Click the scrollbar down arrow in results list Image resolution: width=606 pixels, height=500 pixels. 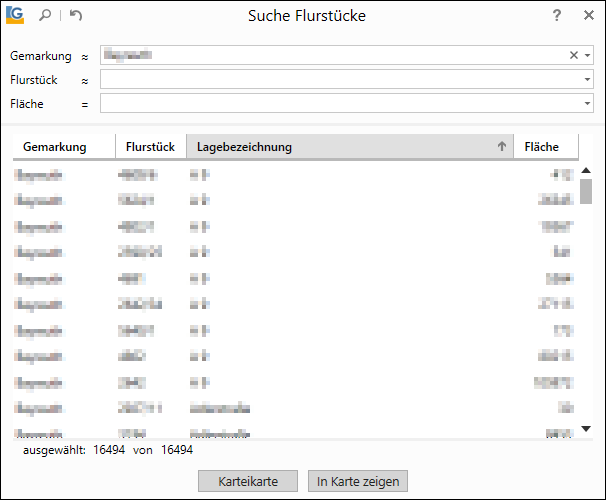(587, 429)
